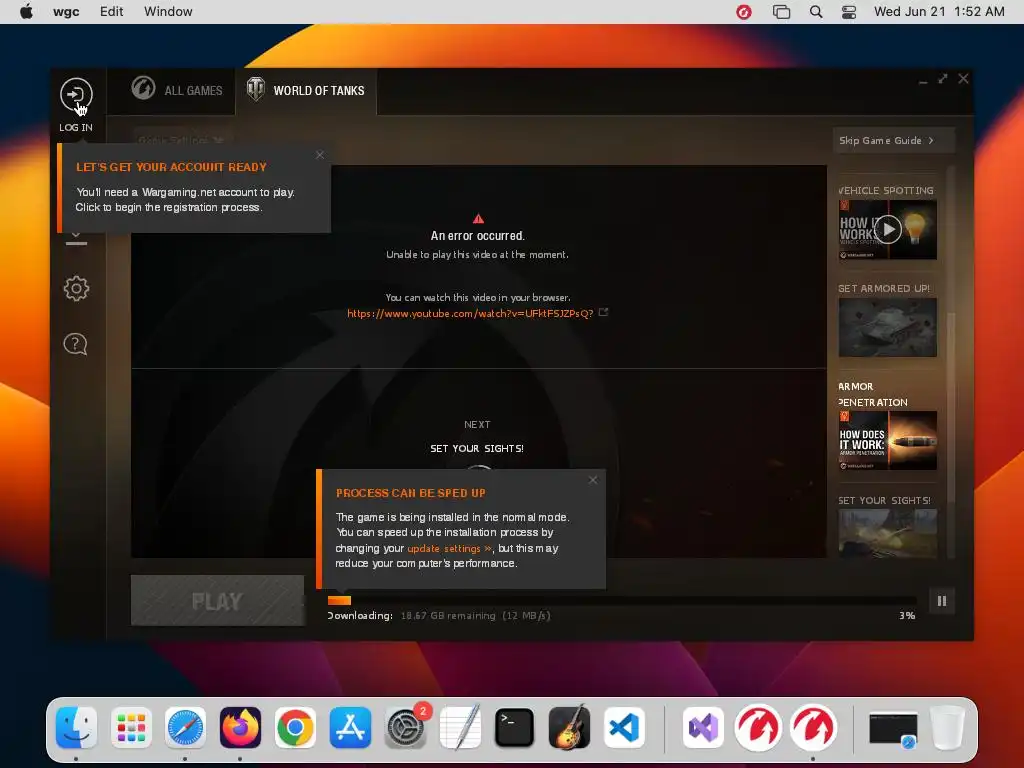
Task: Click Skip Game Guide button
Action: click(x=893, y=140)
